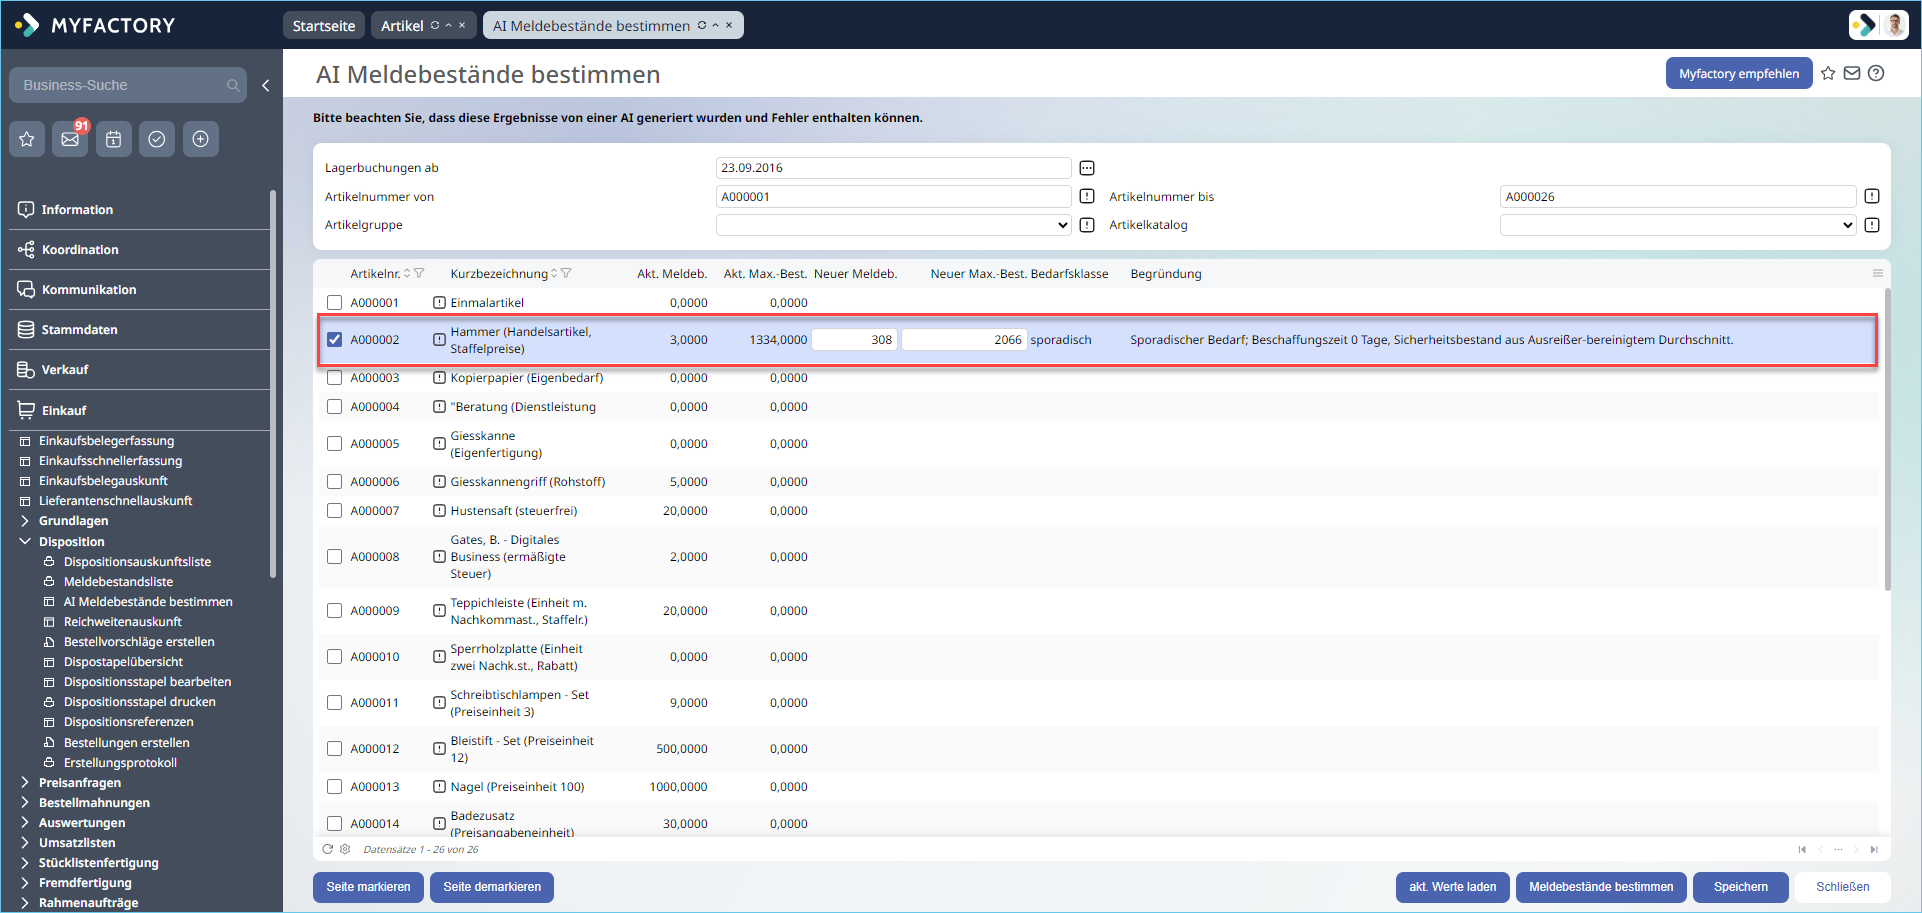Open the lookup icon beside Artikelkatalog dropdown
Viewport: 1922px width, 913px height.
point(1872,225)
